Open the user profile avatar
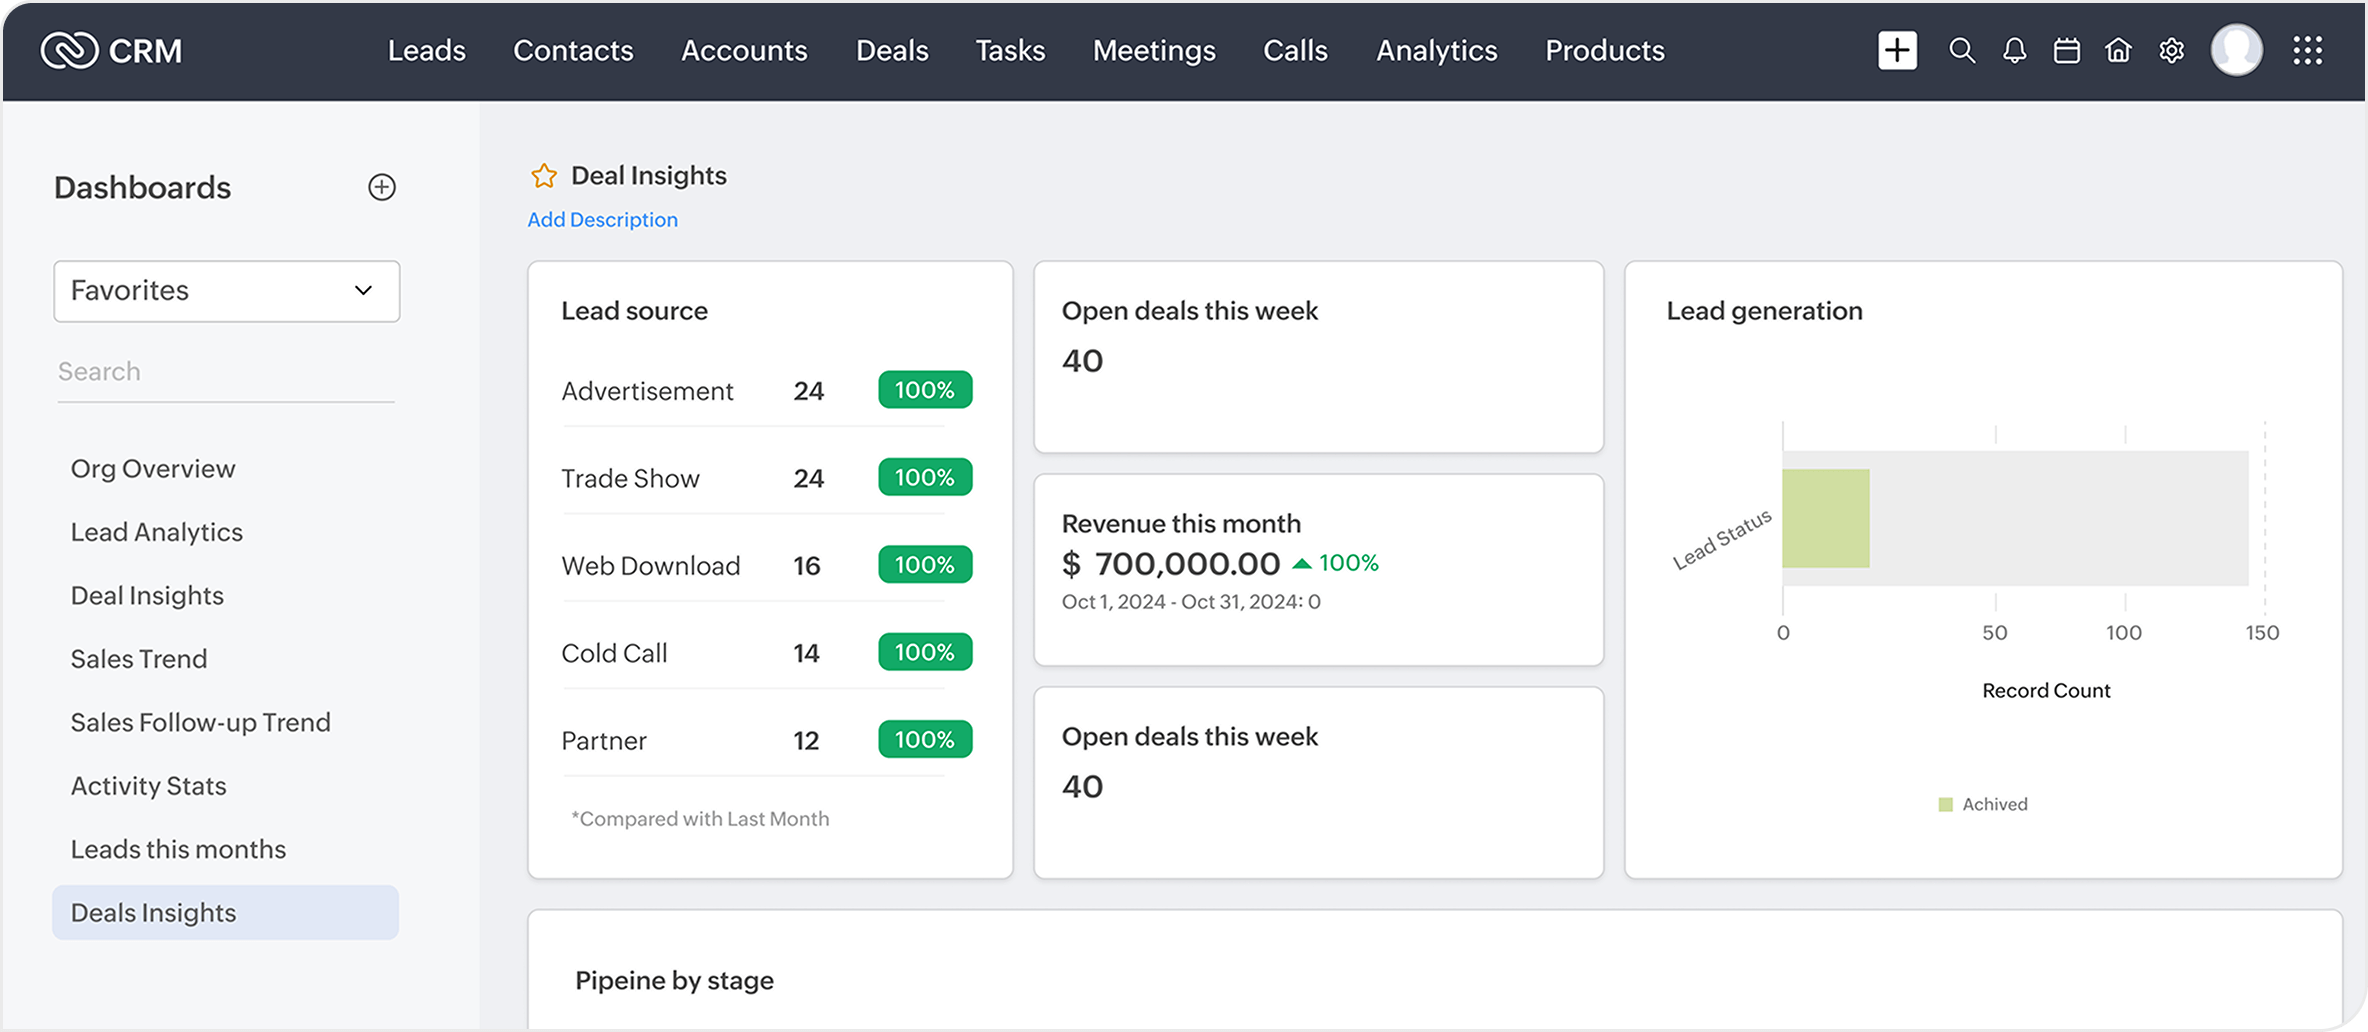2368x1032 pixels. pos(2237,50)
